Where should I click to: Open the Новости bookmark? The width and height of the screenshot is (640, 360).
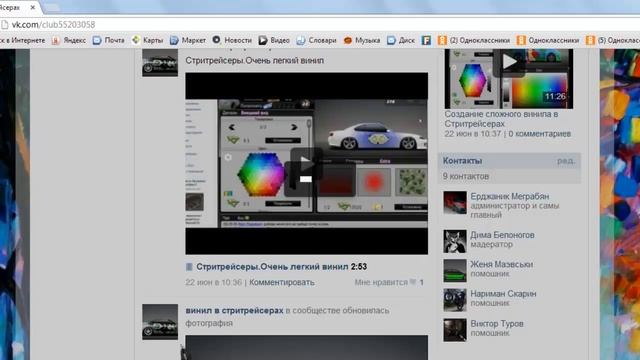[x=232, y=40]
